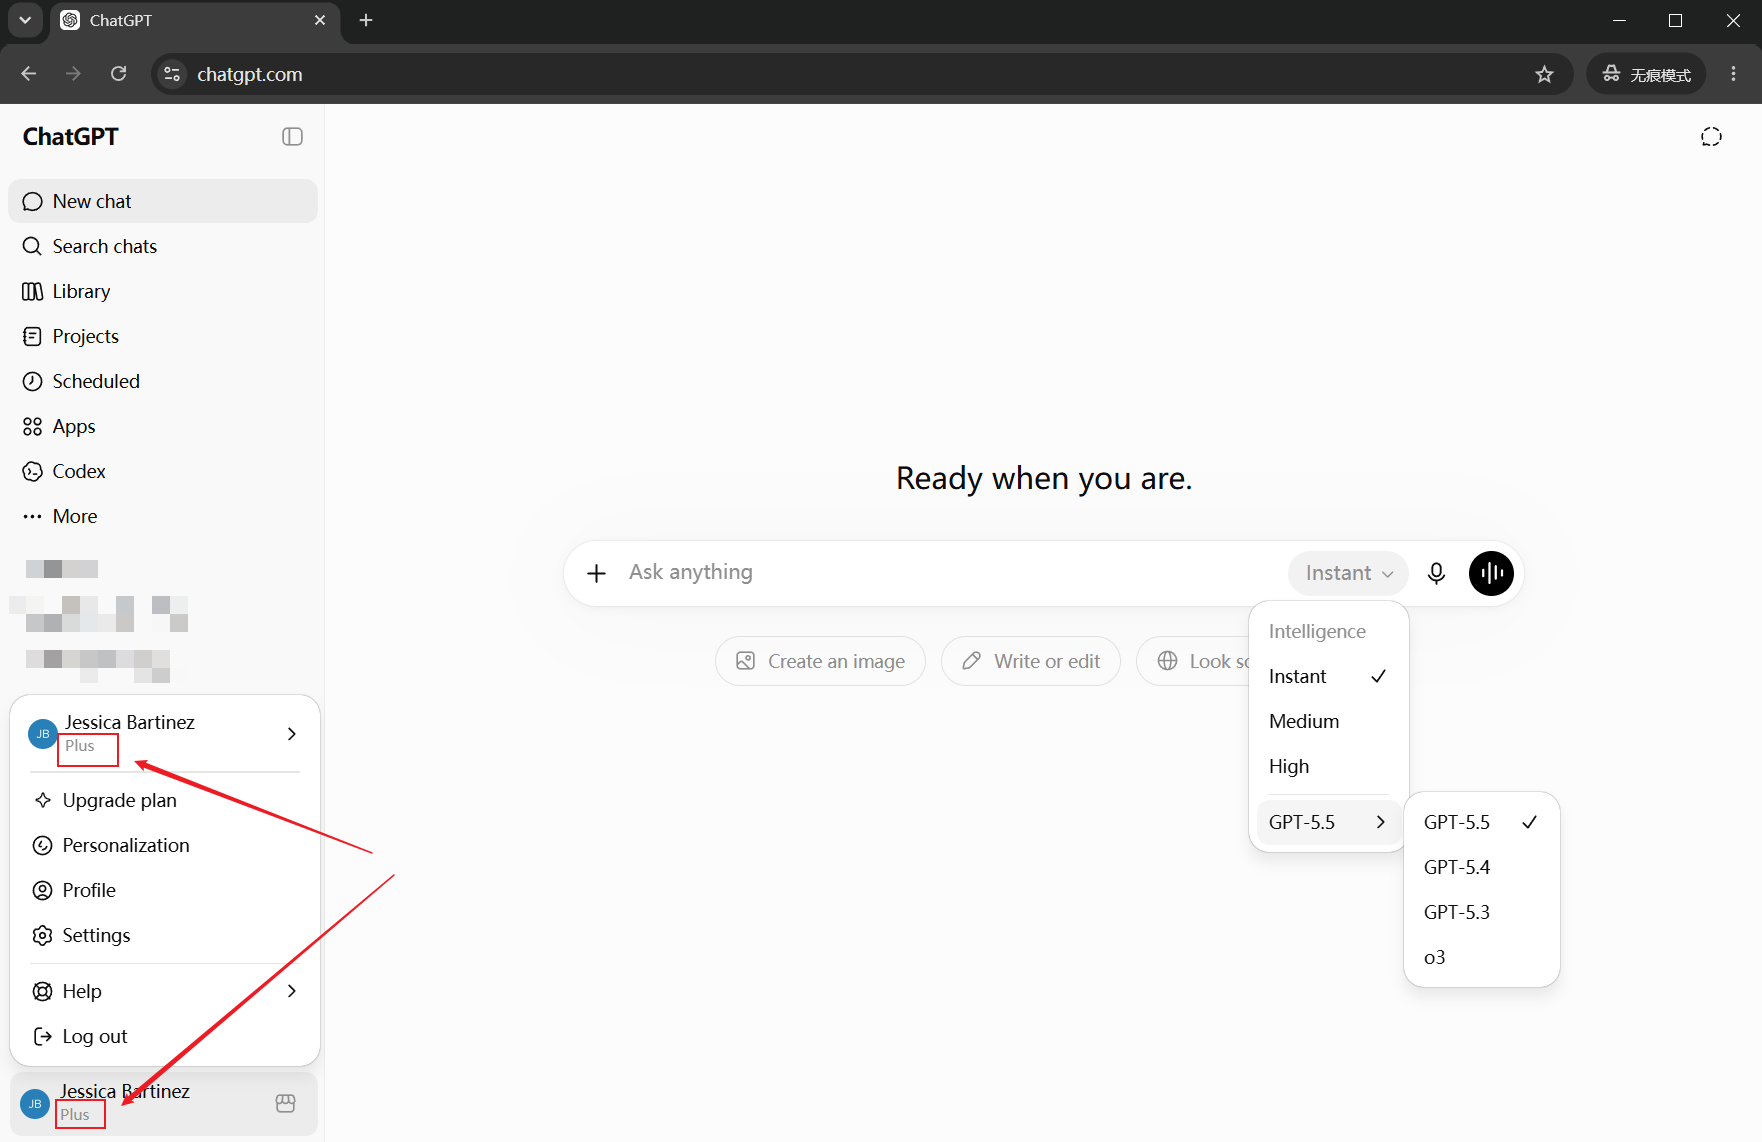
Task: Select Instant intelligence level
Action: coord(1328,677)
